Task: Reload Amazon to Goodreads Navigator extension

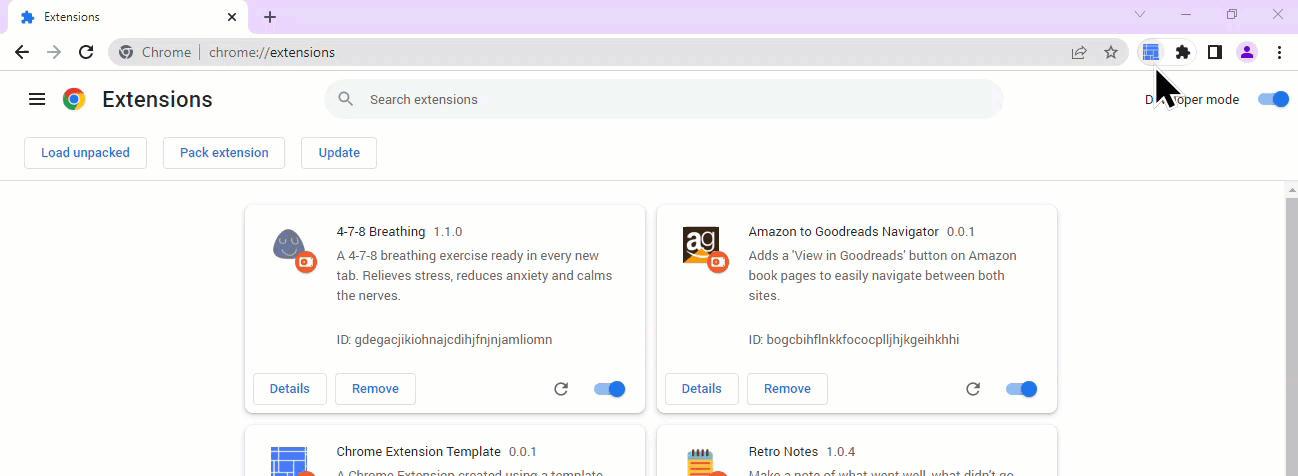Action: tap(973, 389)
